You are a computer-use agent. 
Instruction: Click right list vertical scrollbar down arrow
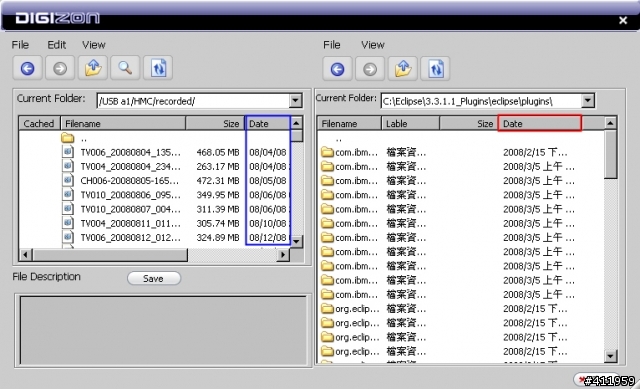610,356
